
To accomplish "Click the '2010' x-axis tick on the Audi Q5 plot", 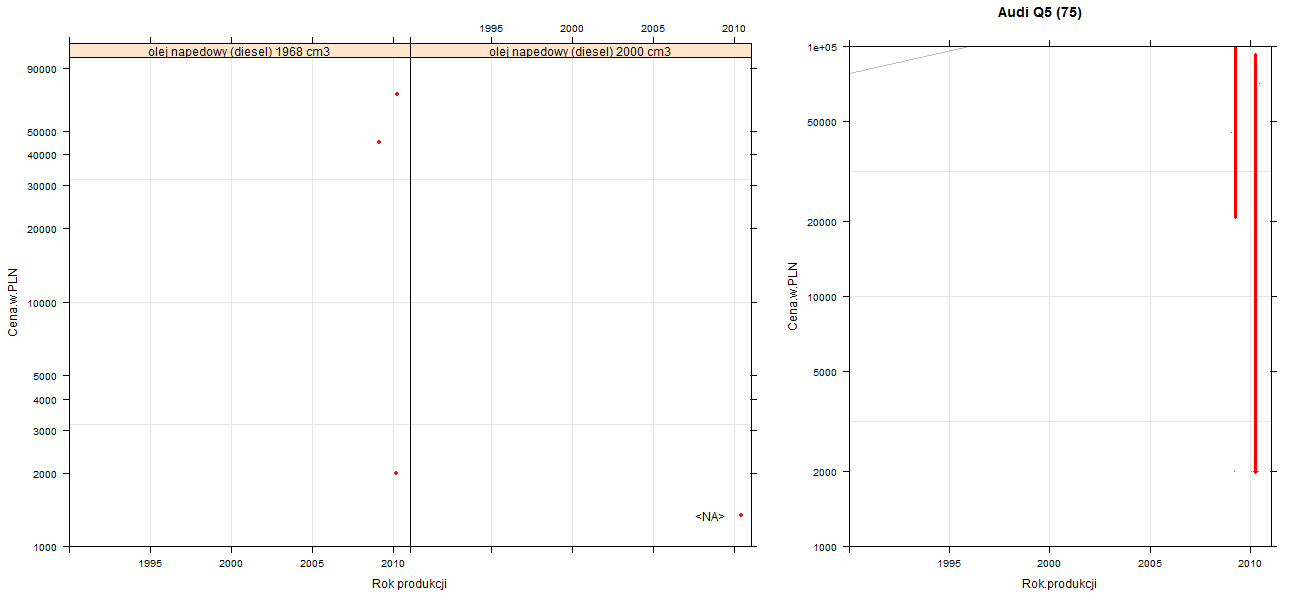I will click(1250, 564).
